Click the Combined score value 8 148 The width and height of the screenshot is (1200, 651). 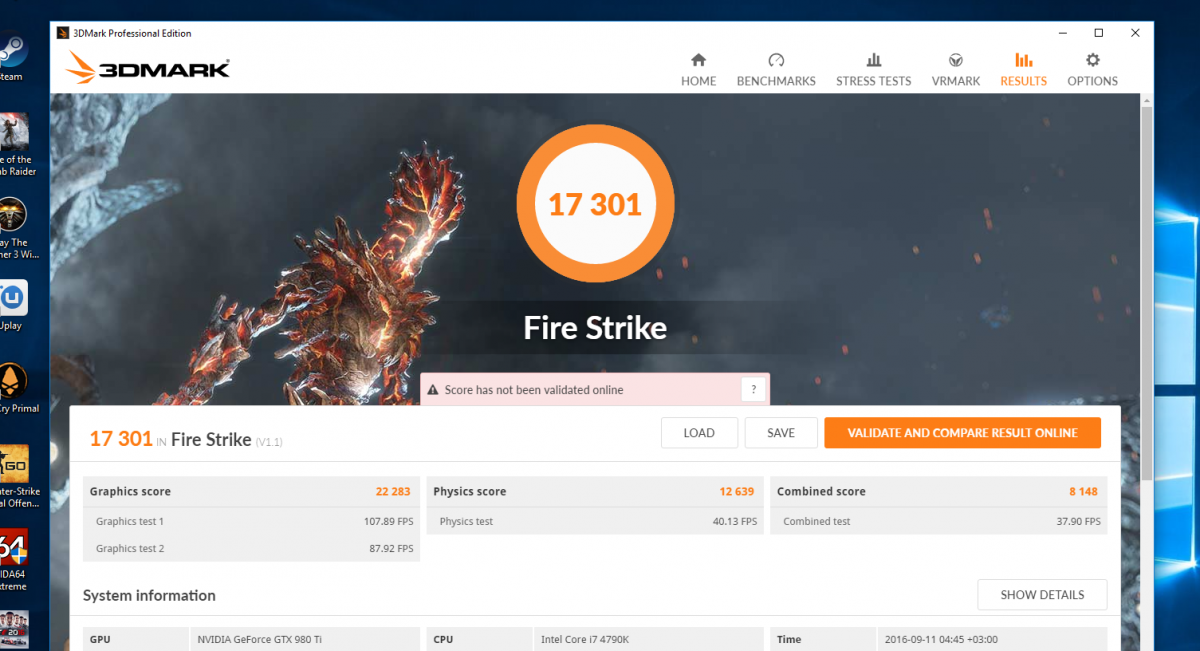pos(1085,491)
